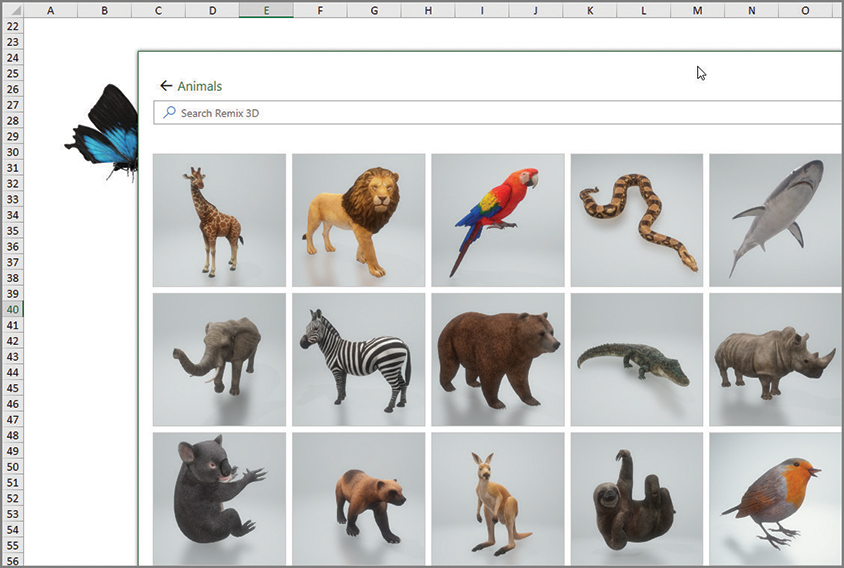Choose the red parrot 3D model
The height and width of the screenshot is (568, 844).
[497, 220]
